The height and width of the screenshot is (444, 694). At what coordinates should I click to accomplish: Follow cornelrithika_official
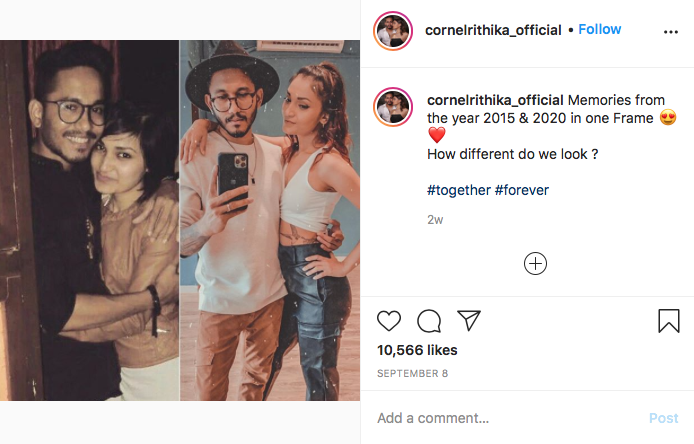(600, 30)
